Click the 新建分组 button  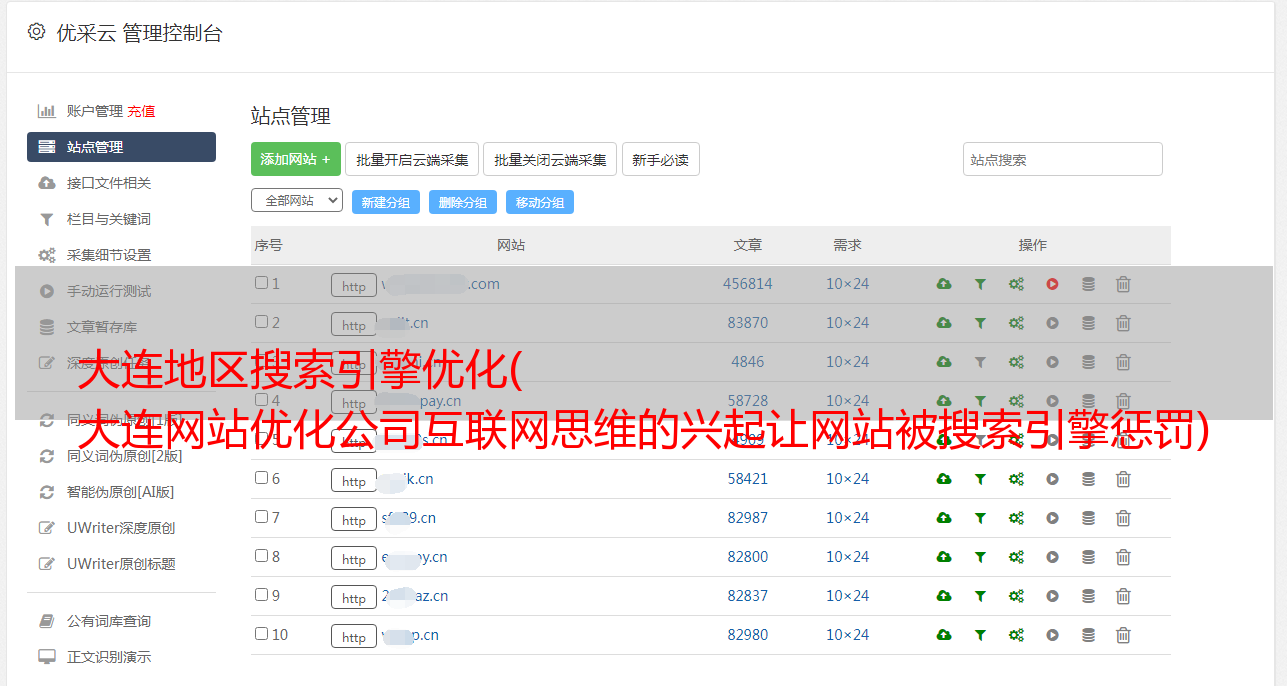point(386,202)
